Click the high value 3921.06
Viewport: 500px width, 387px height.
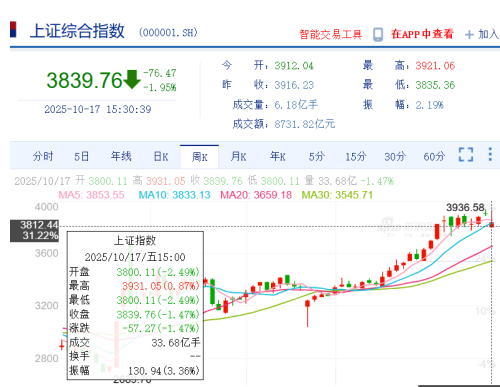coord(435,66)
